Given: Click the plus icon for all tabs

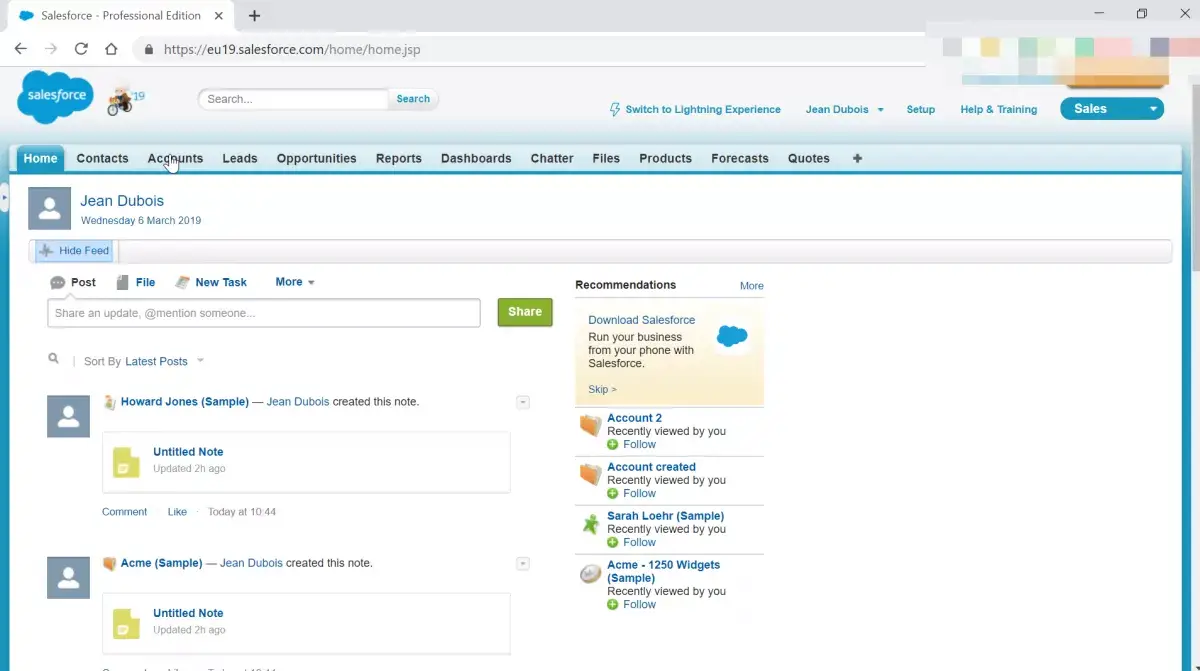Looking at the screenshot, I should click(x=857, y=158).
